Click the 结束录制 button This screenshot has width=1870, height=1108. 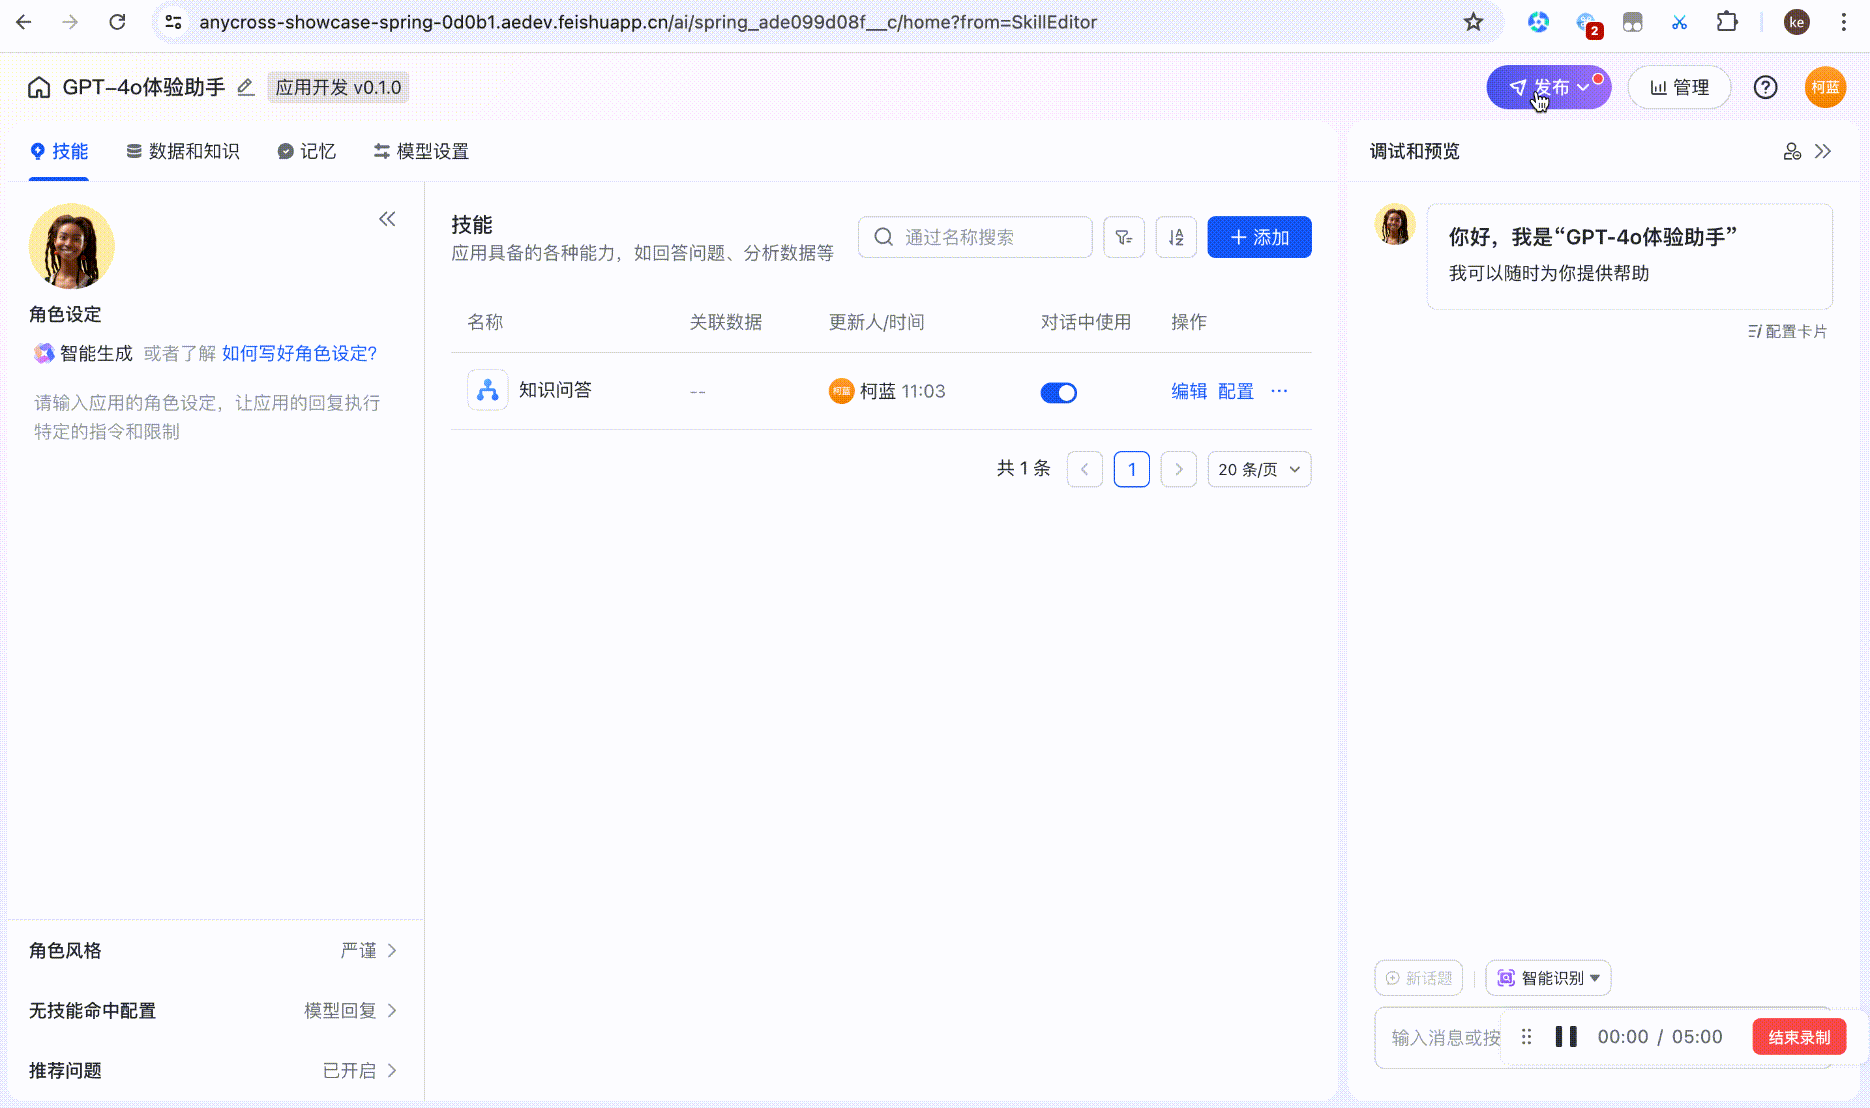coord(1799,1037)
